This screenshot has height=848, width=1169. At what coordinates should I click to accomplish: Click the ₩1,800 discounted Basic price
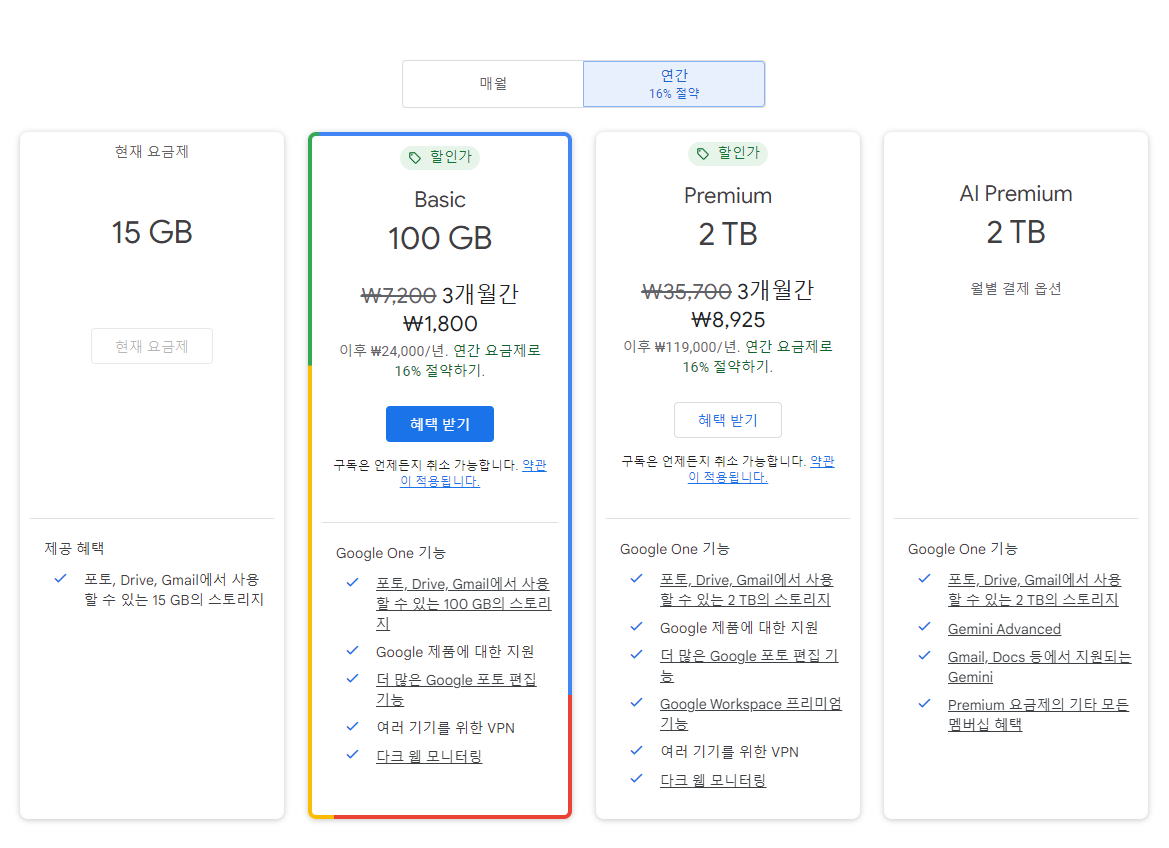tap(440, 324)
